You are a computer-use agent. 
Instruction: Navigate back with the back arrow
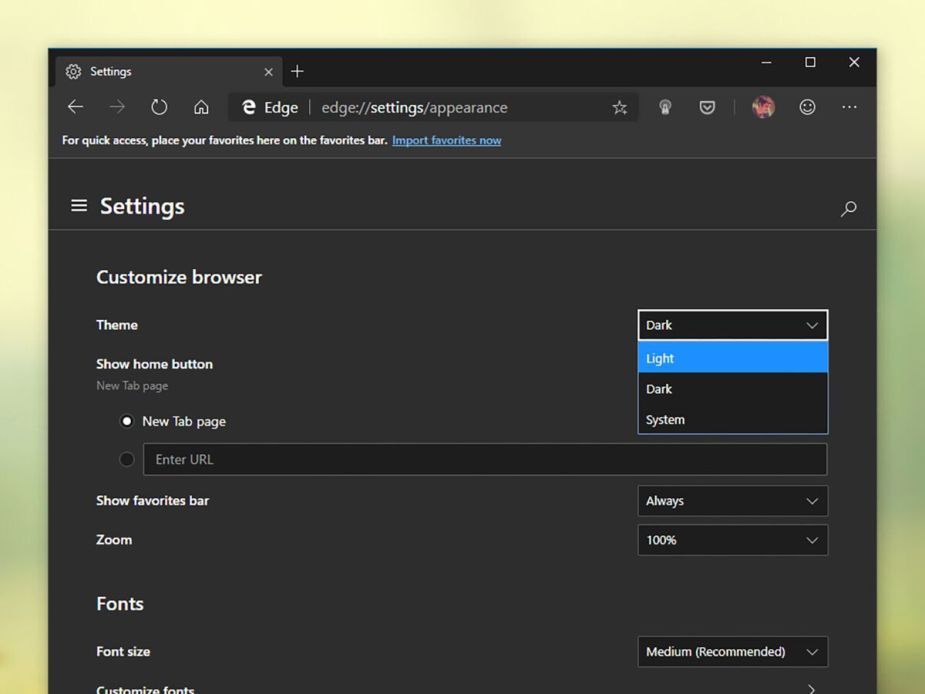pyautogui.click(x=75, y=107)
